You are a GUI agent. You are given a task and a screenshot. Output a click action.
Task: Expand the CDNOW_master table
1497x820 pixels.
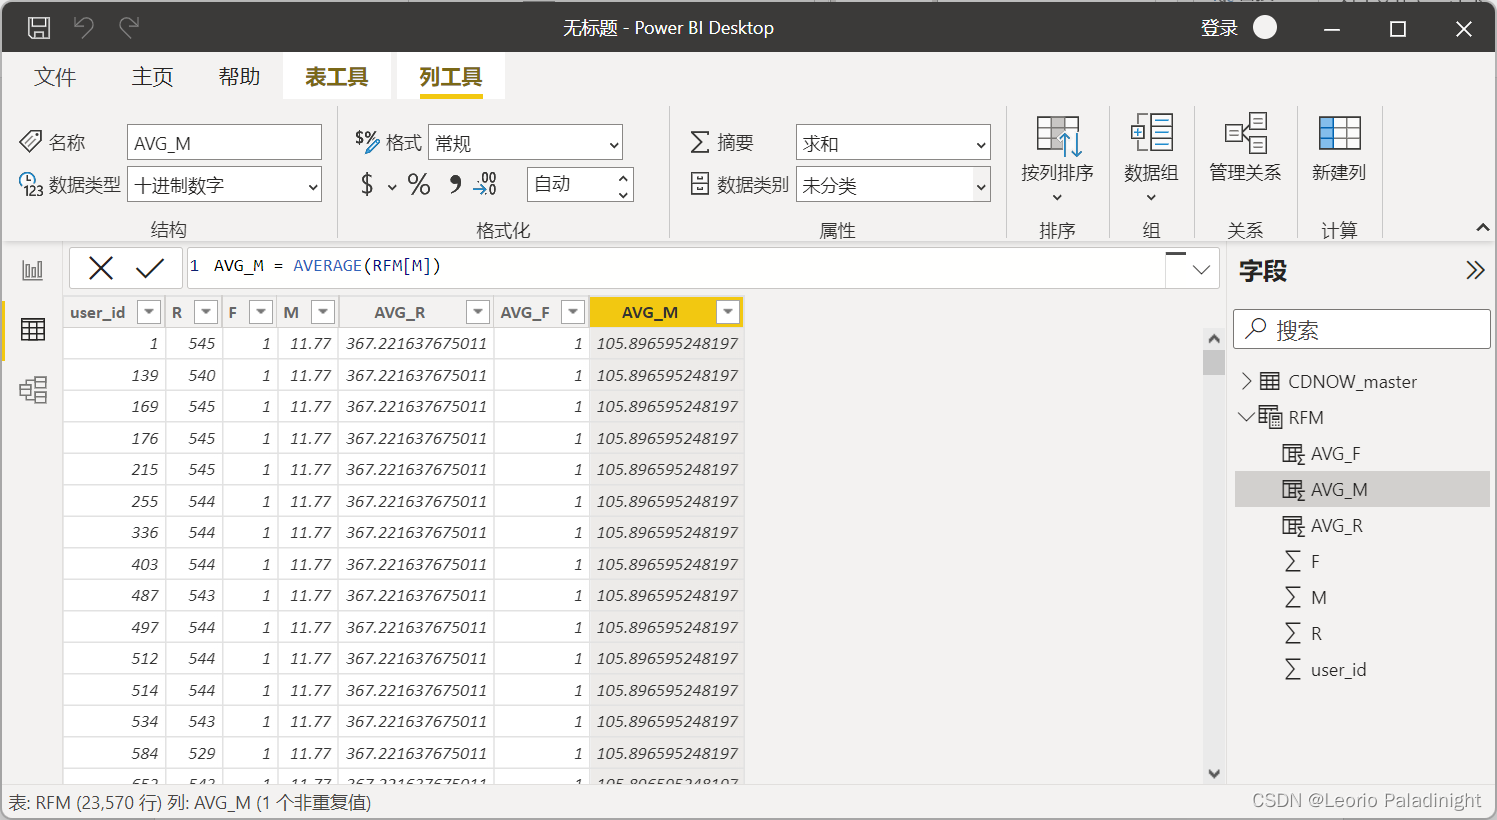tap(1246, 381)
